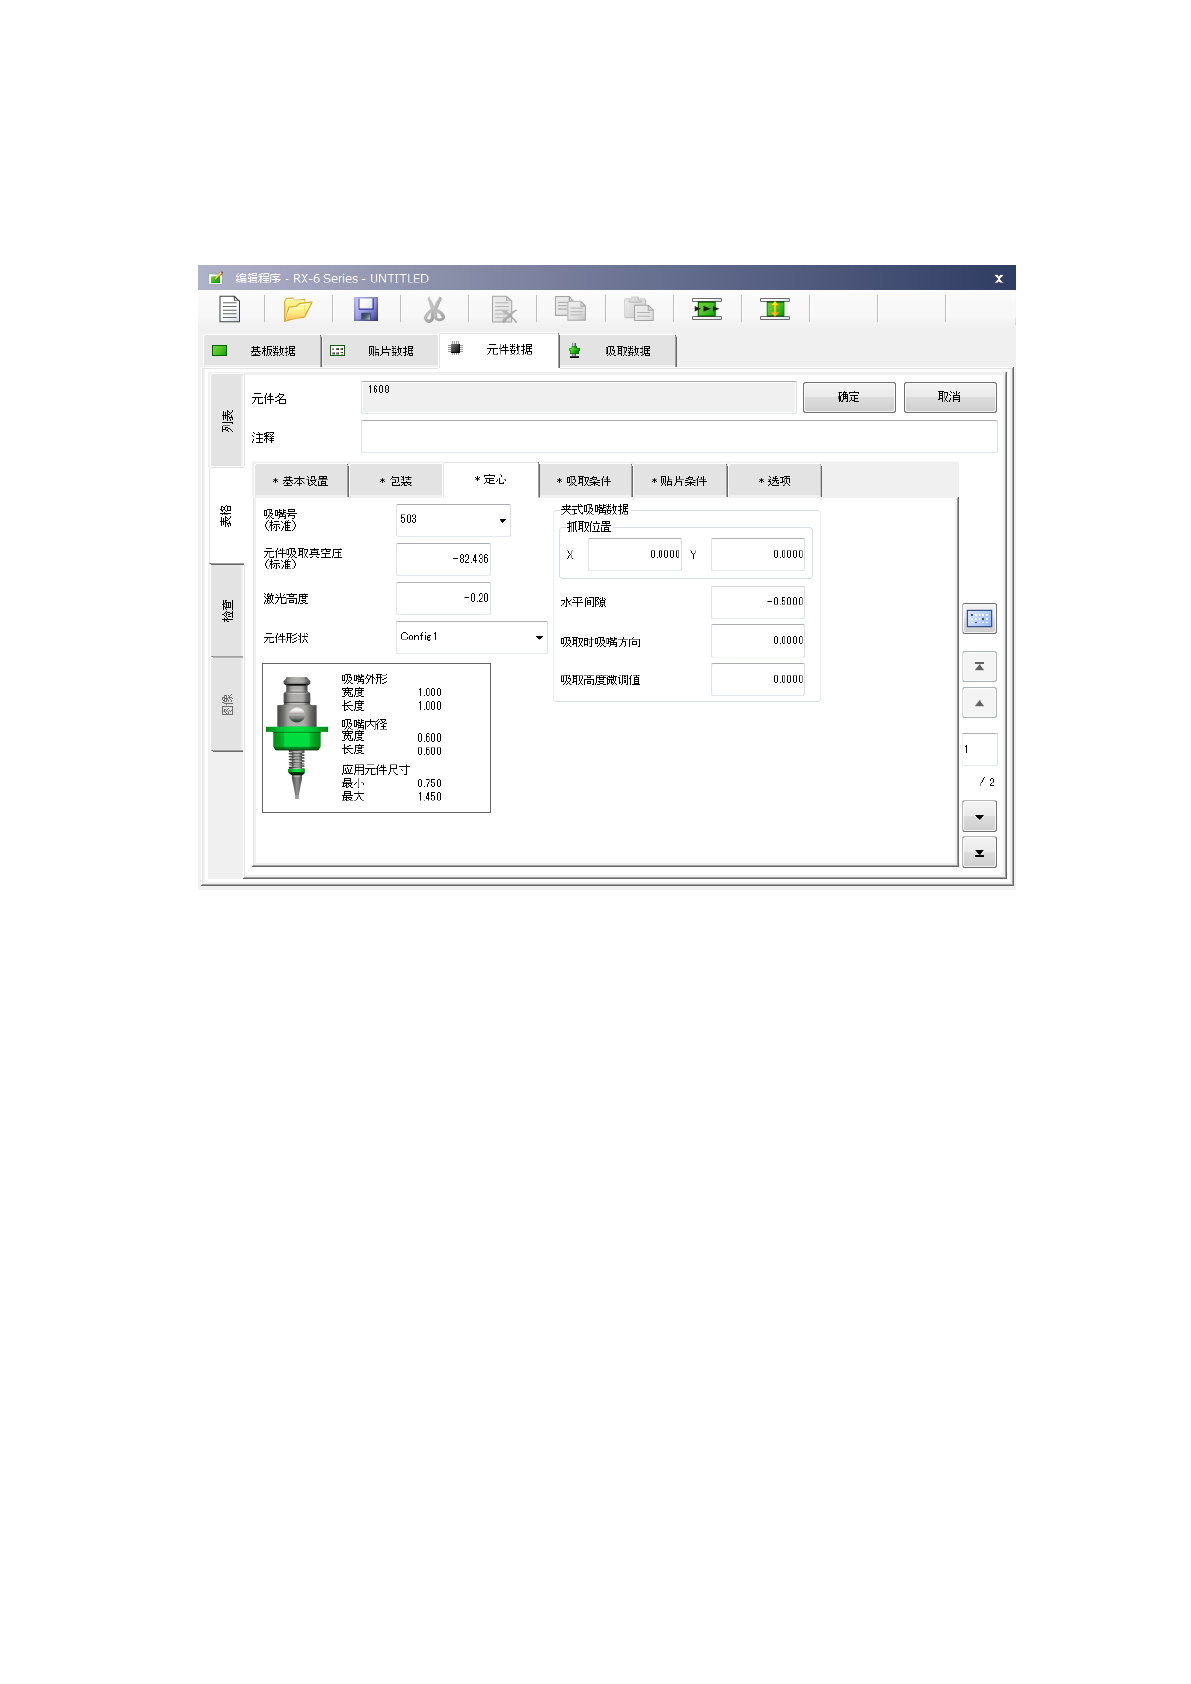Go to the previous record with the up arrow
1191x1684 pixels.
[x=979, y=703]
